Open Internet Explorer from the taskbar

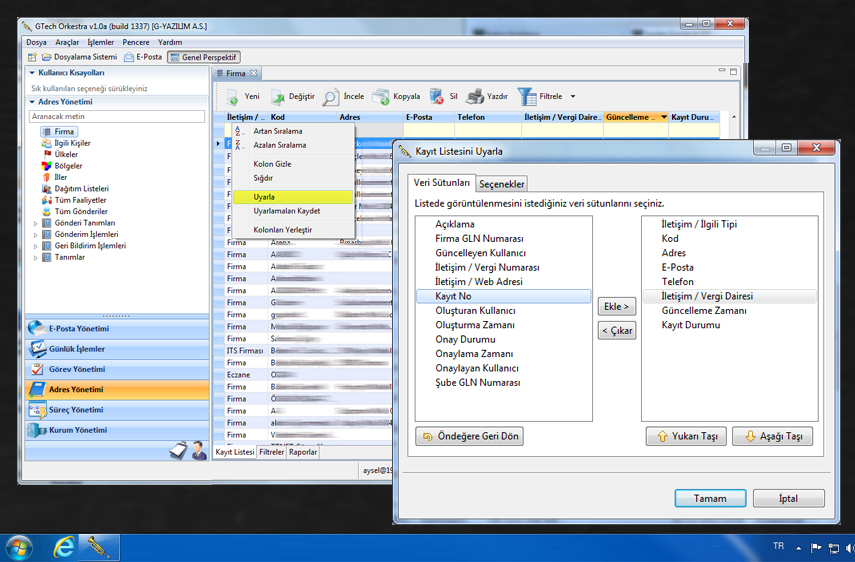click(x=65, y=547)
